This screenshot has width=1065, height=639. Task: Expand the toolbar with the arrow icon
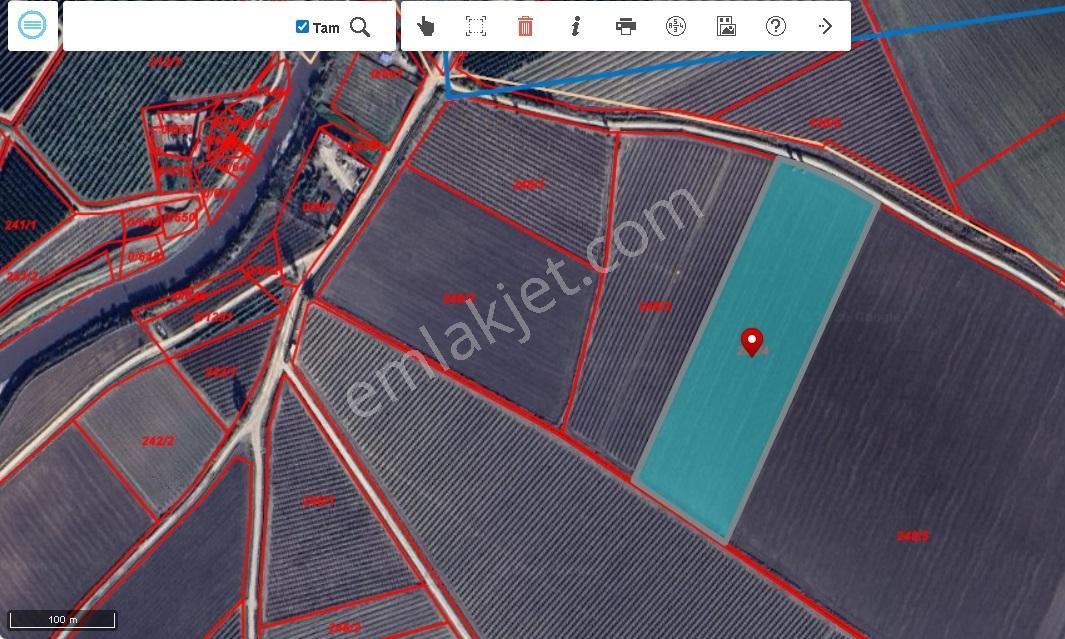click(x=825, y=26)
